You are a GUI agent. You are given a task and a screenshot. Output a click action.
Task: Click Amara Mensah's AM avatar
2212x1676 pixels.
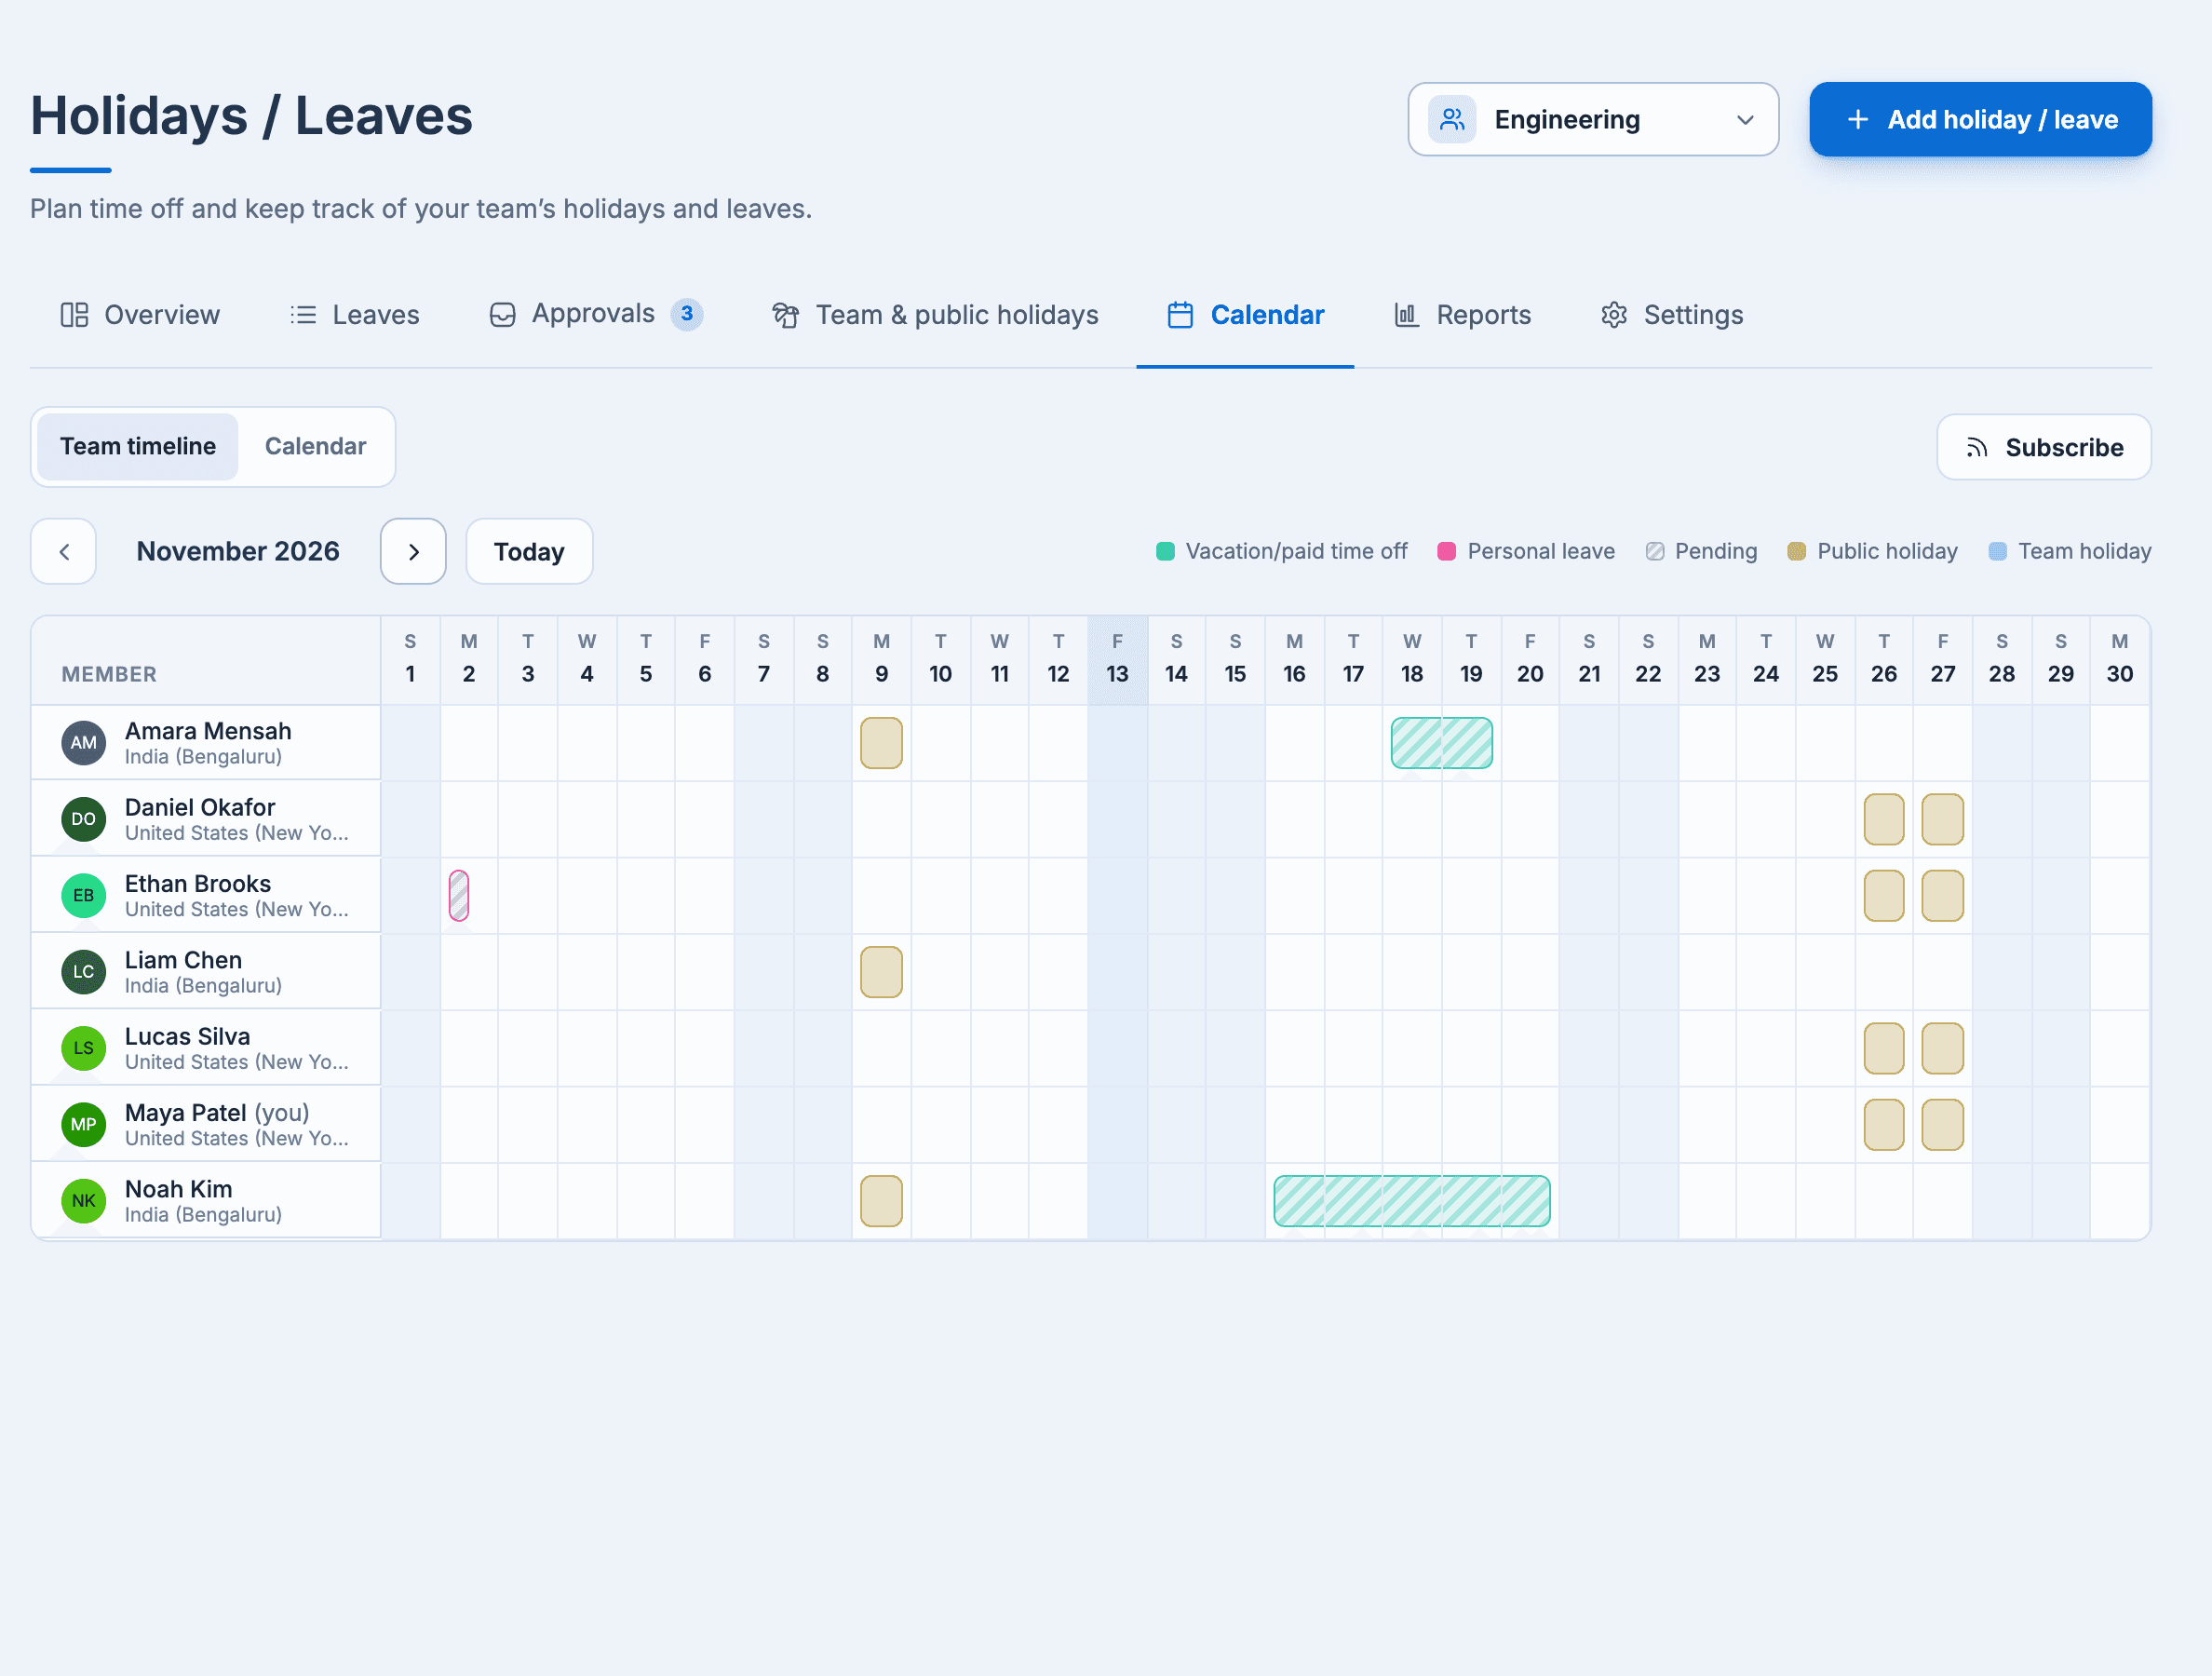84,743
